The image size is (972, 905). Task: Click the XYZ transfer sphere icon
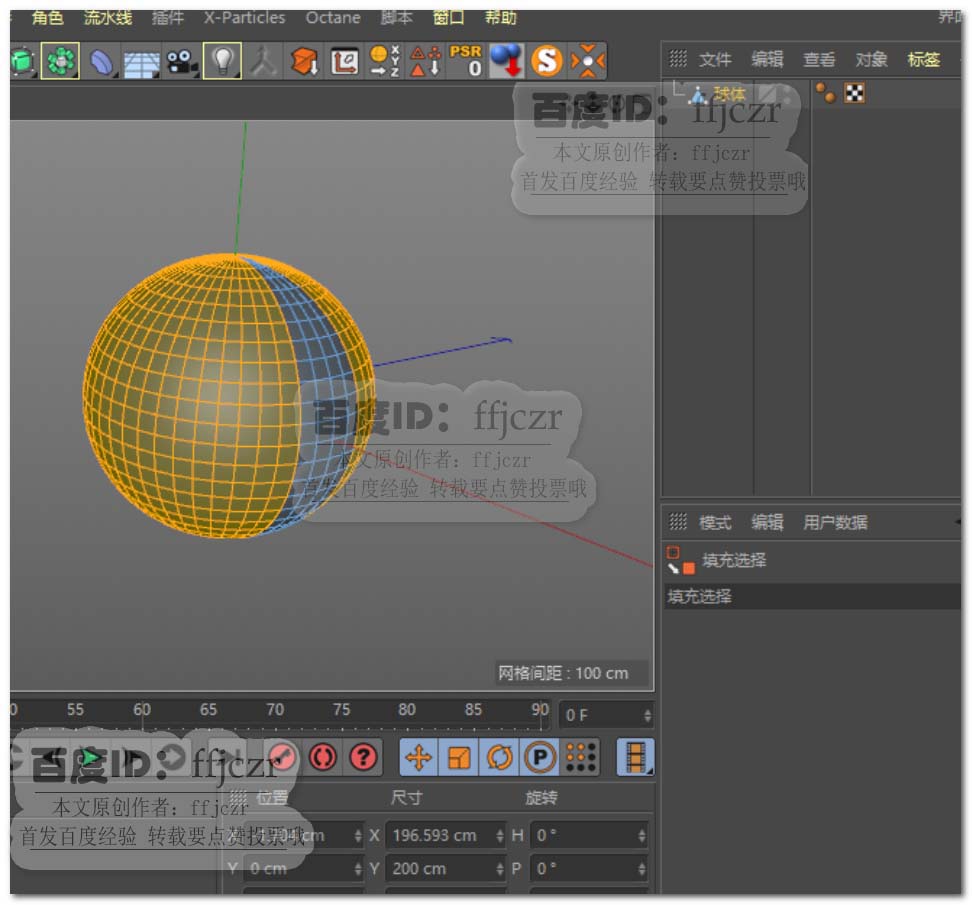384,61
